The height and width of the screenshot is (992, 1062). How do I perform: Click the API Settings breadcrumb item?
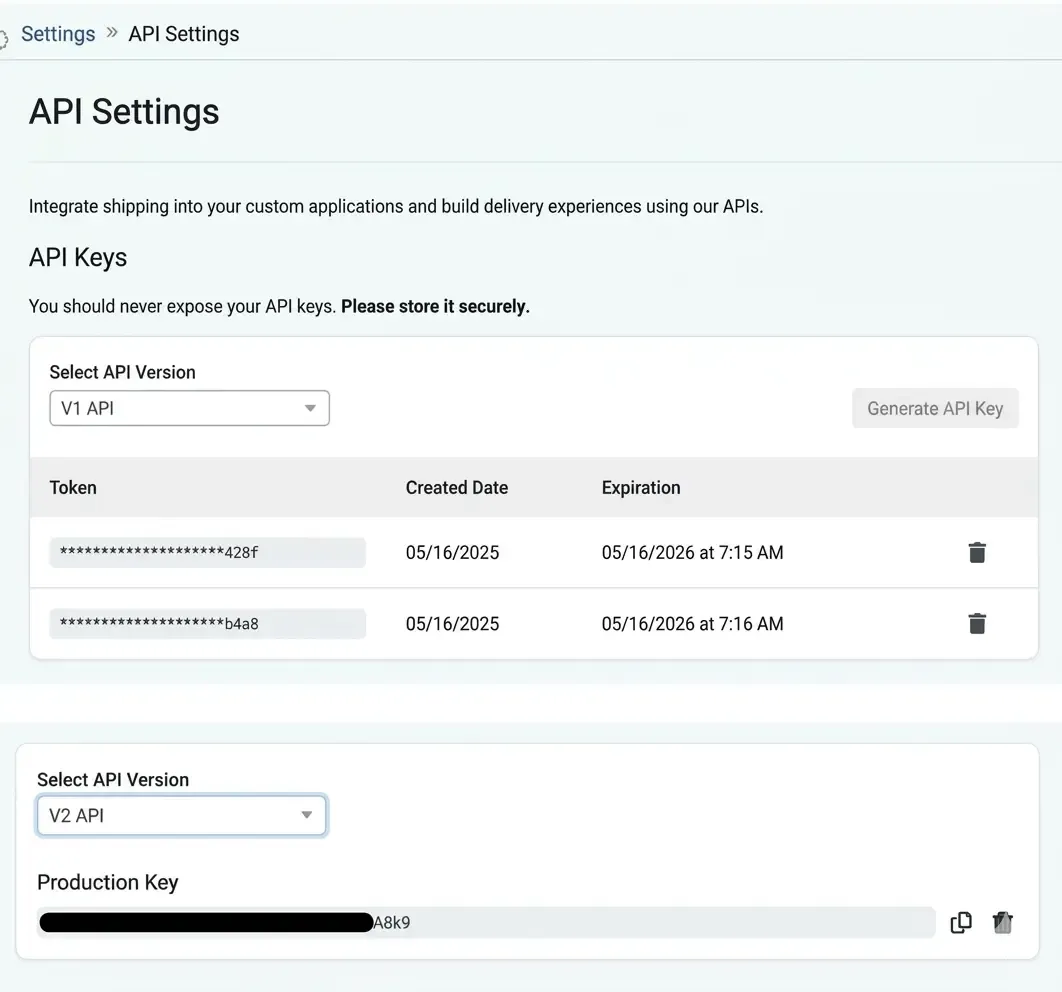tap(184, 34)
